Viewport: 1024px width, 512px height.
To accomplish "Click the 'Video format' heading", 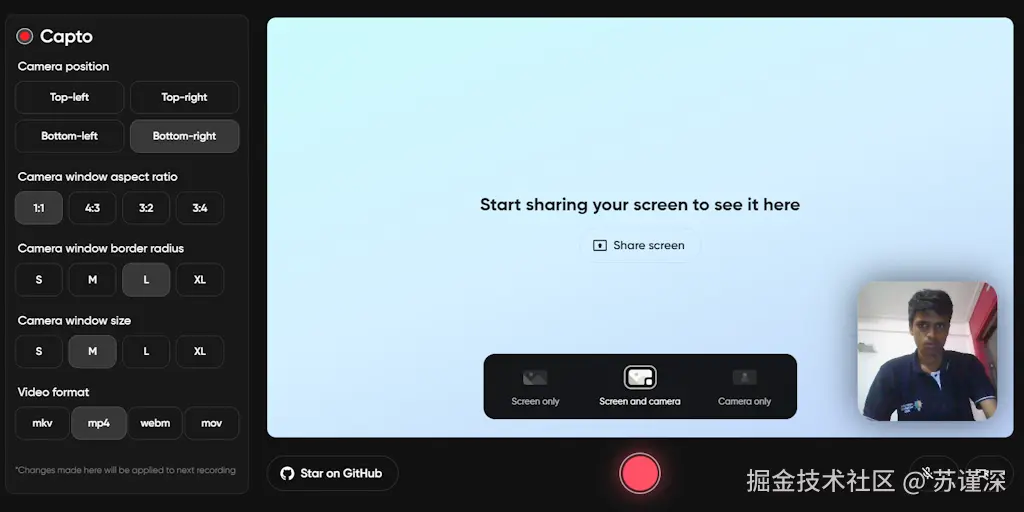I will pos(54,392).
